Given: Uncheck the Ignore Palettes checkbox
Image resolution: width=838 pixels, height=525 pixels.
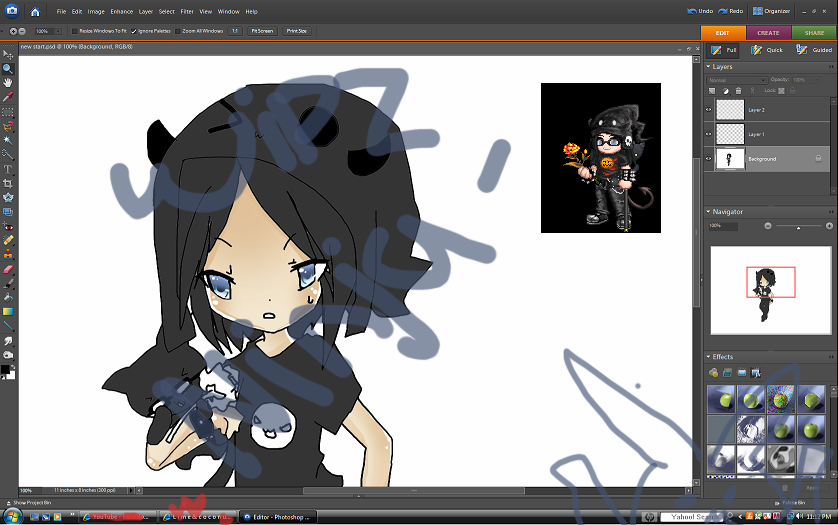Looking at the screenshot, I should (x=134, y=31).
